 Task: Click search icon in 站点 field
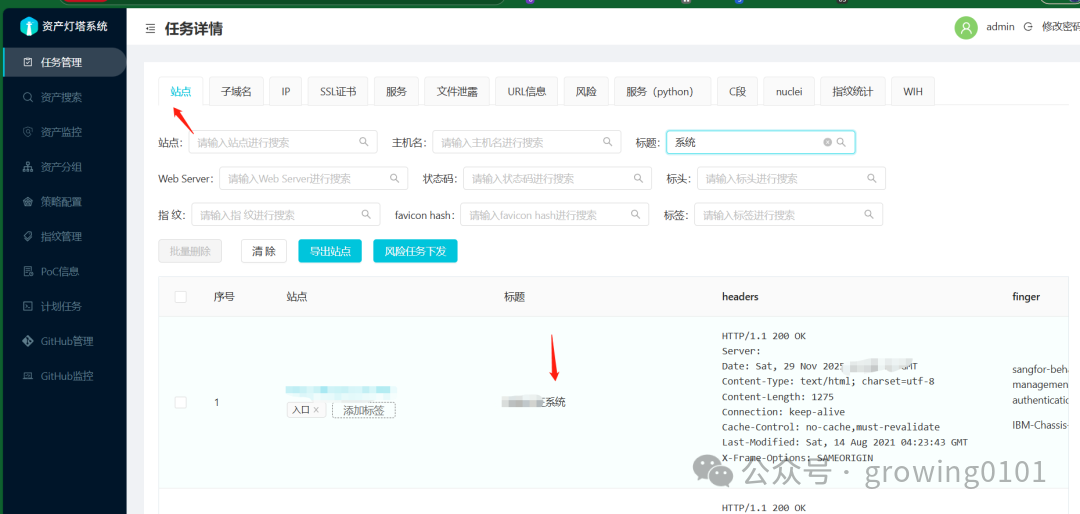(364, 143)
